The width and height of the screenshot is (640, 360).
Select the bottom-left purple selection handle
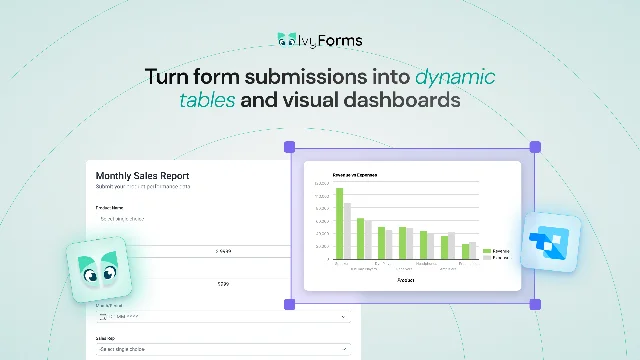[x=289, y=304]
